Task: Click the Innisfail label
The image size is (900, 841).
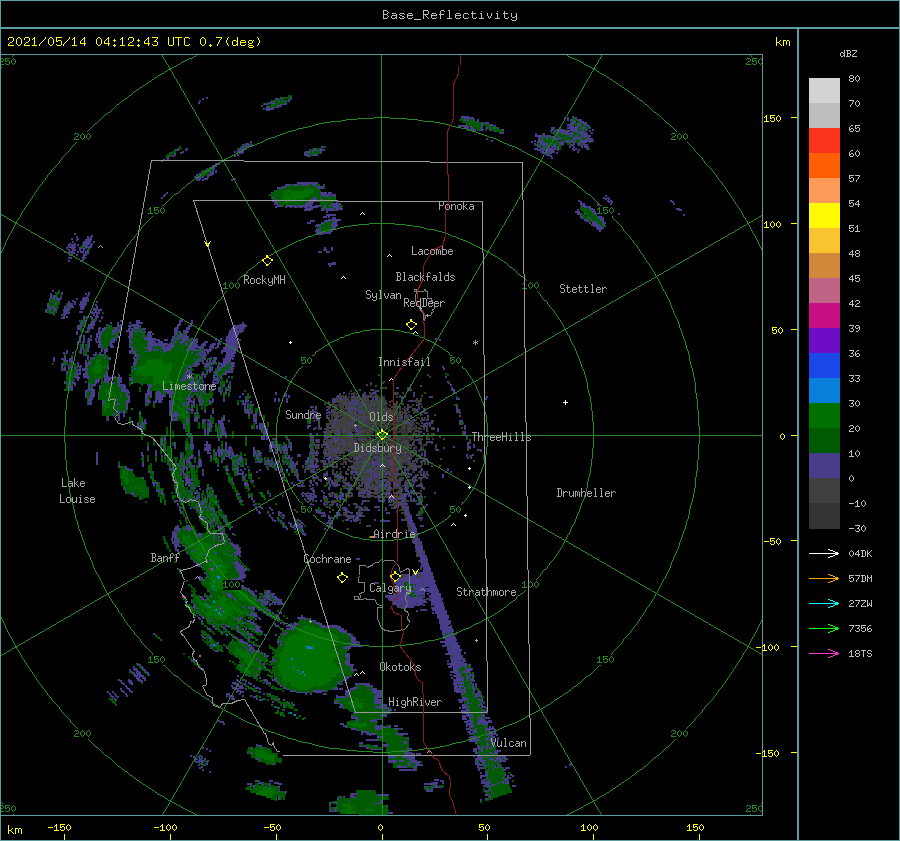Action: click(x=404, y=362)
